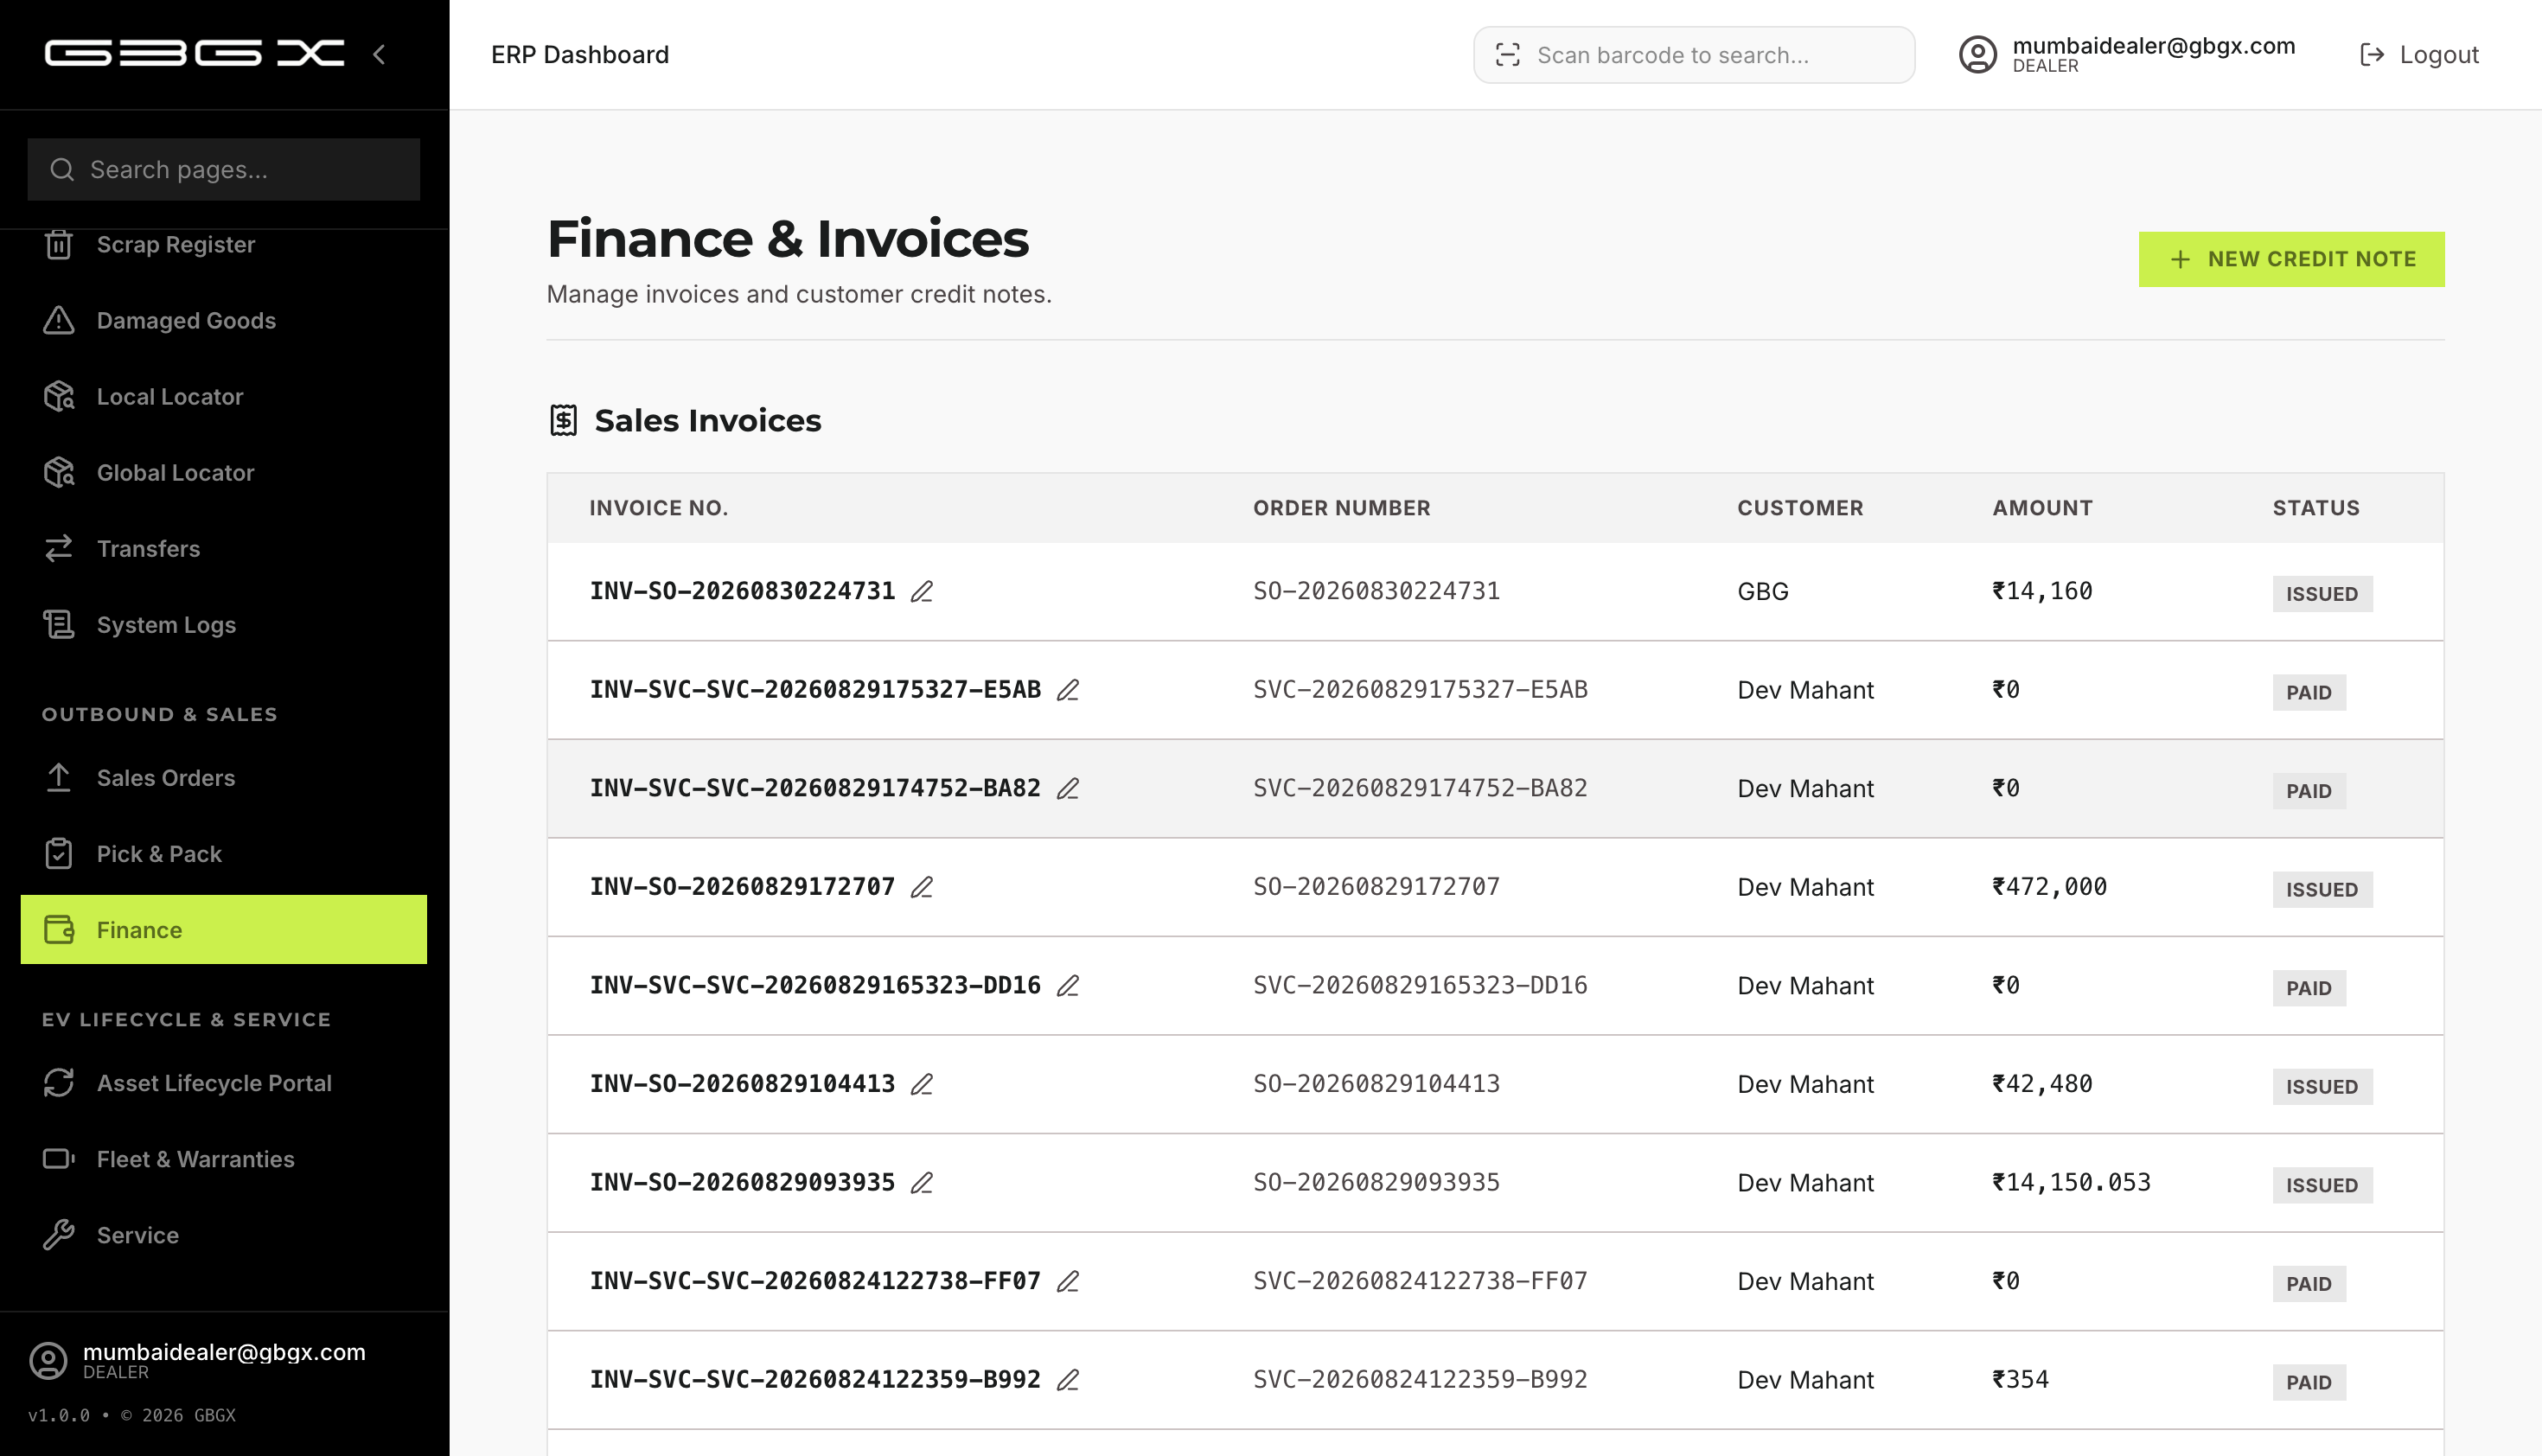This screenshot has width=2542, height=1456.
Task: Click the Amount column header
Action: click(2042, 508)
